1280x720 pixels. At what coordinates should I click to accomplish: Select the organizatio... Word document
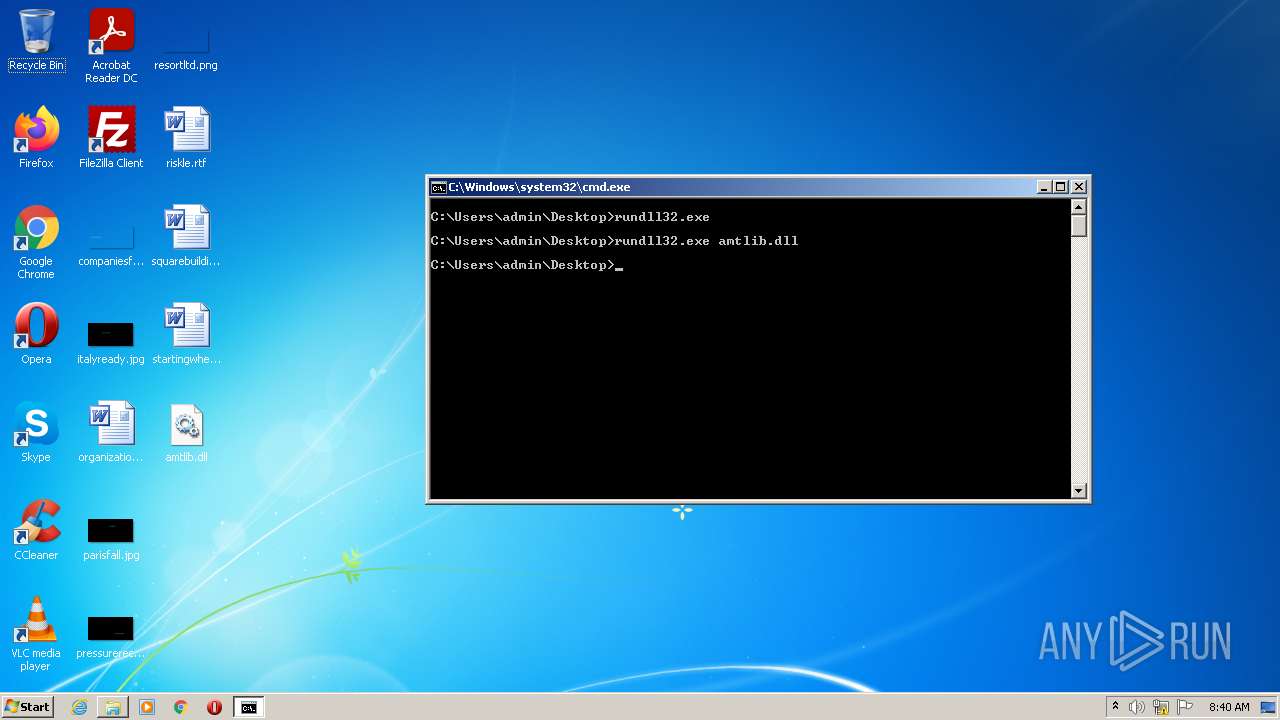tap(111, 432)
